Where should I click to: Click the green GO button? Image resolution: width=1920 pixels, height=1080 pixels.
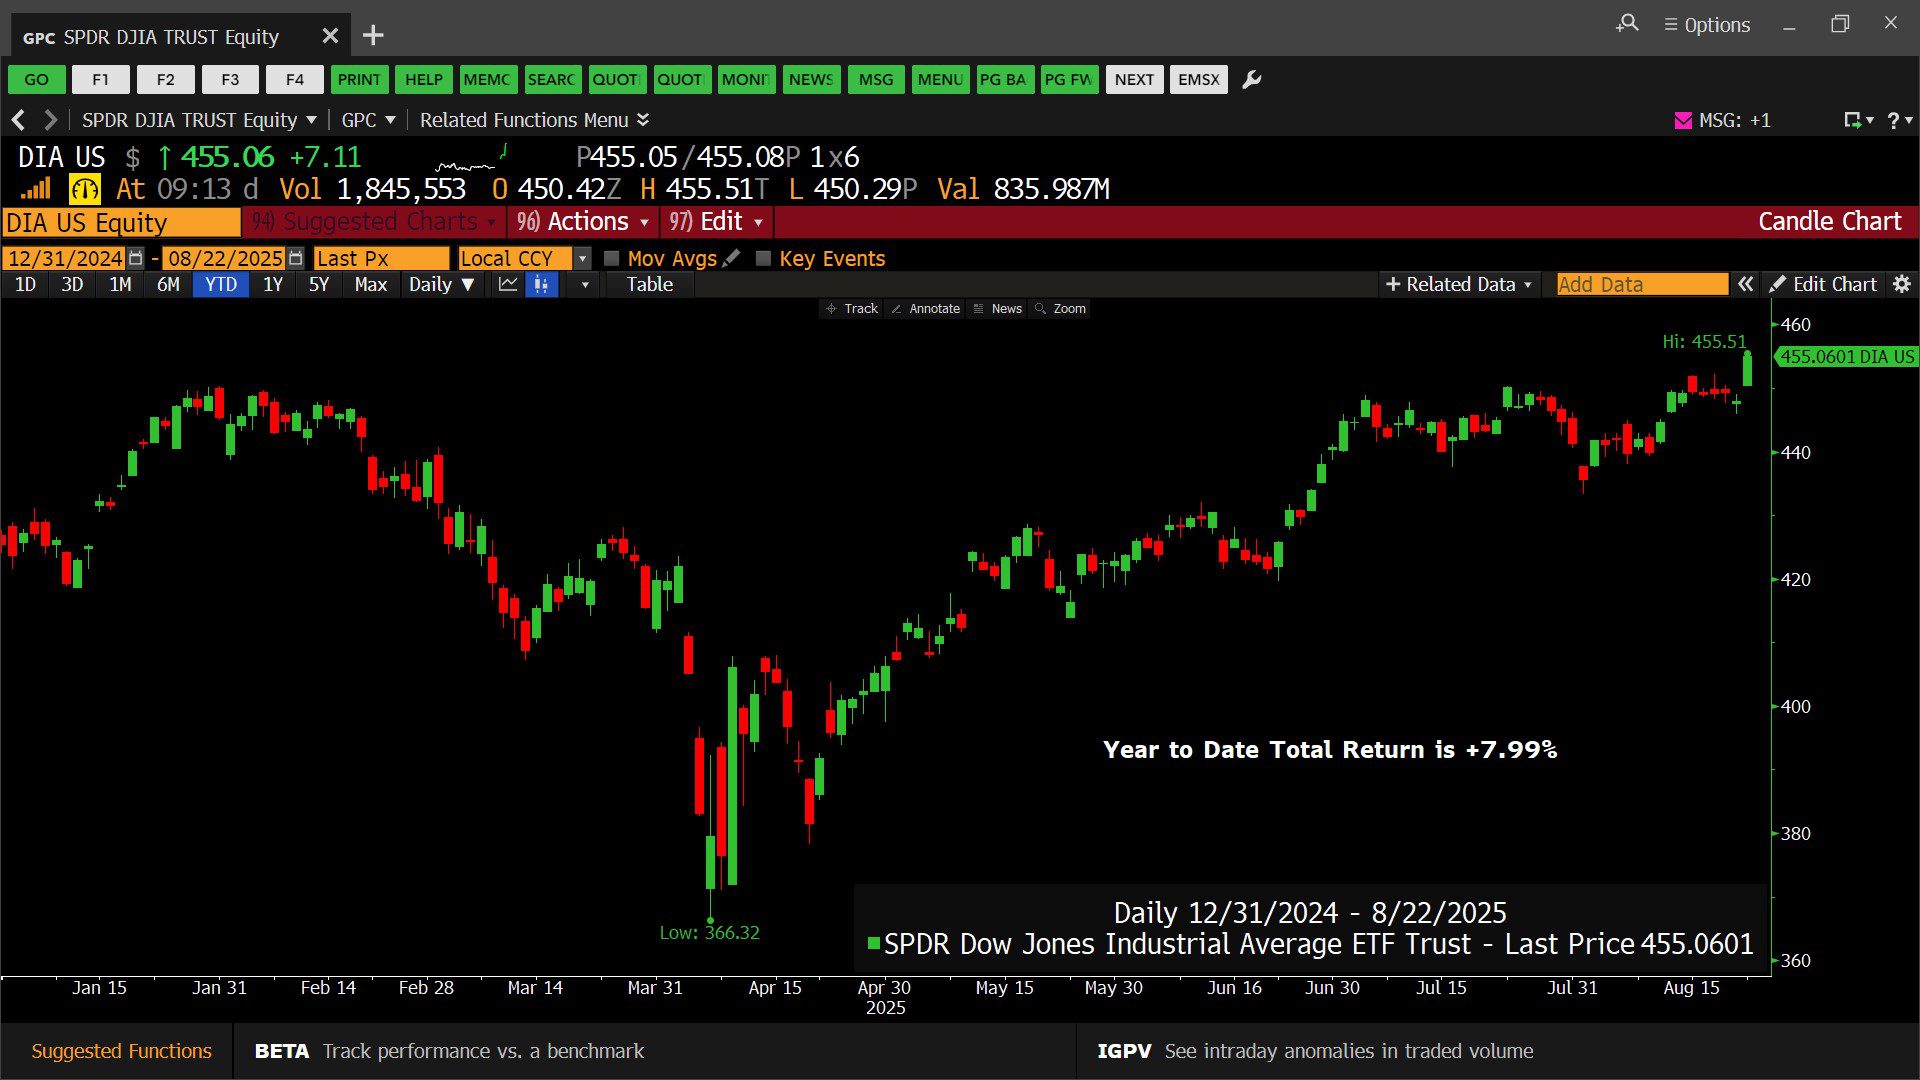37,80
